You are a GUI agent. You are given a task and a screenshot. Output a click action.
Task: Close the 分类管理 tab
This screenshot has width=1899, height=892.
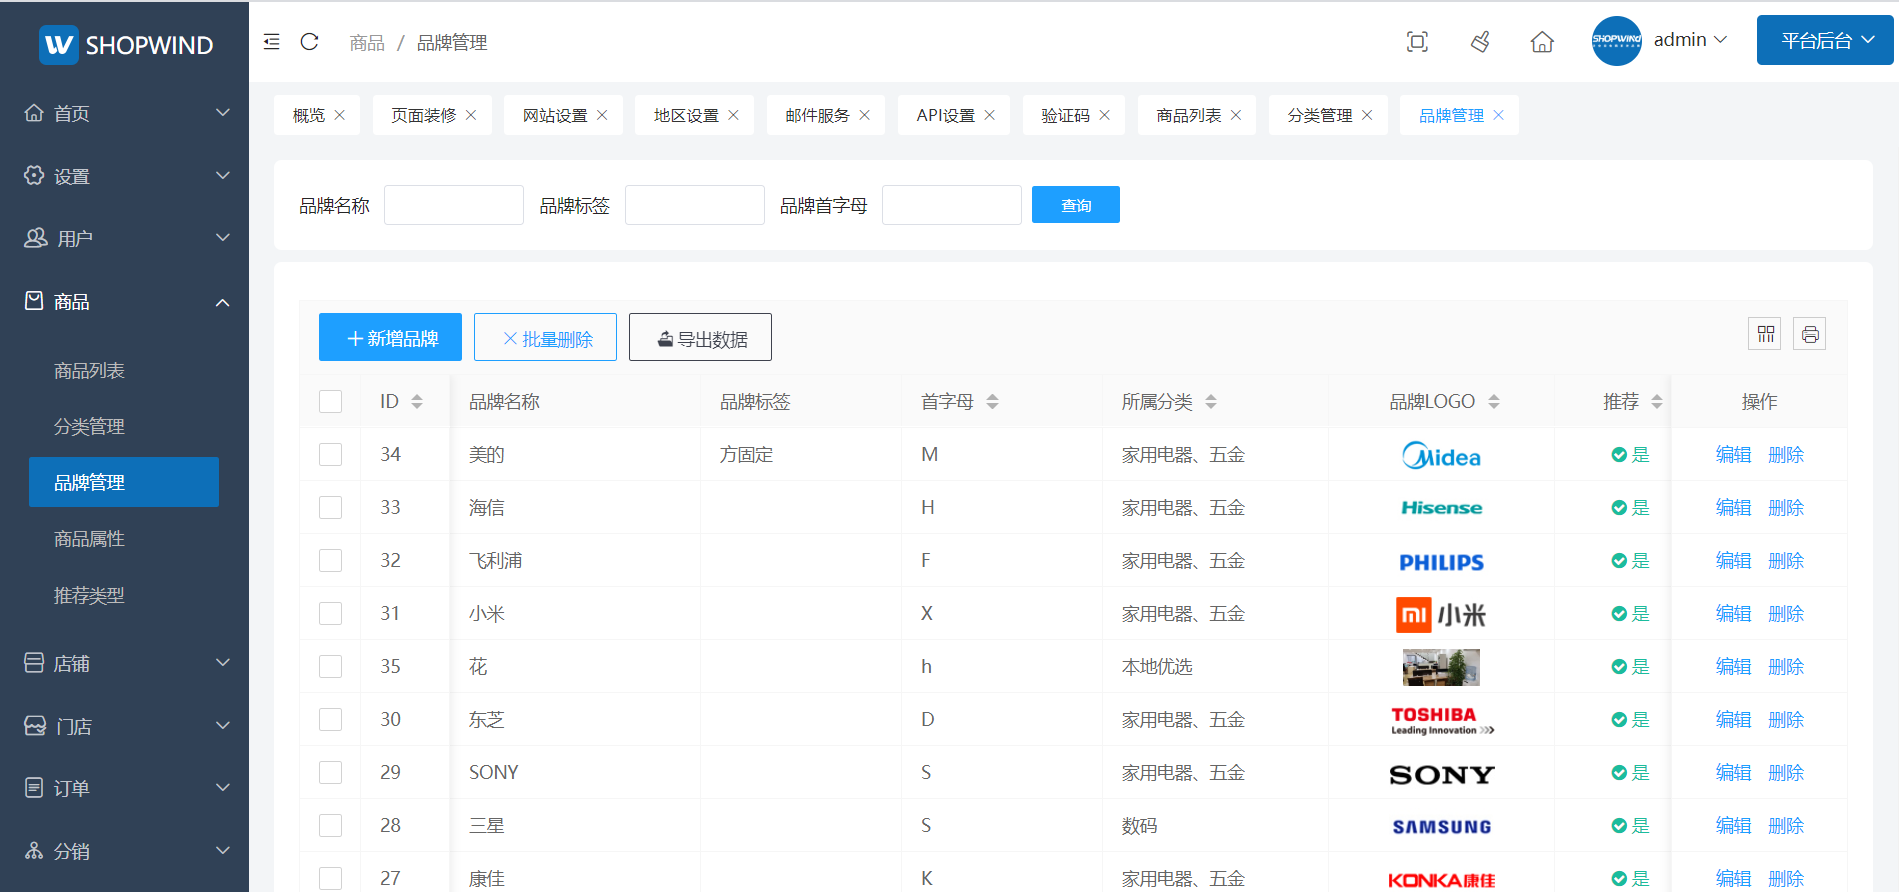[1367, 115]
